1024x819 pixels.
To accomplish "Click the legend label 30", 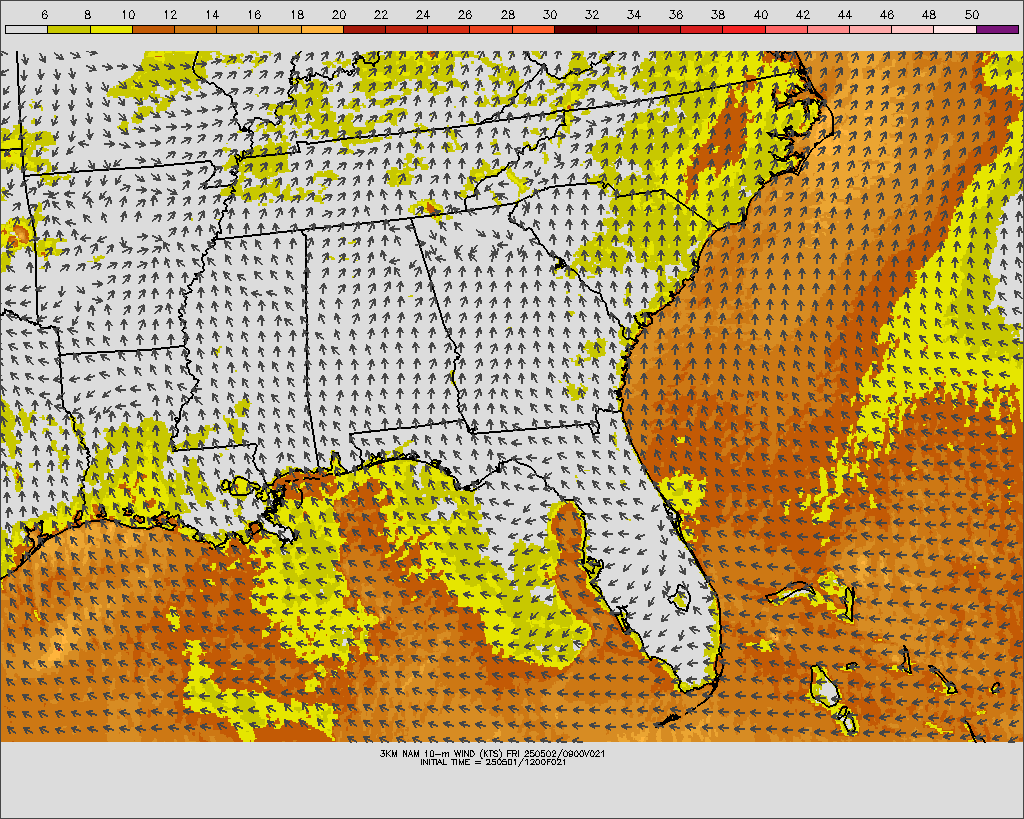I will tap(550, 14).
